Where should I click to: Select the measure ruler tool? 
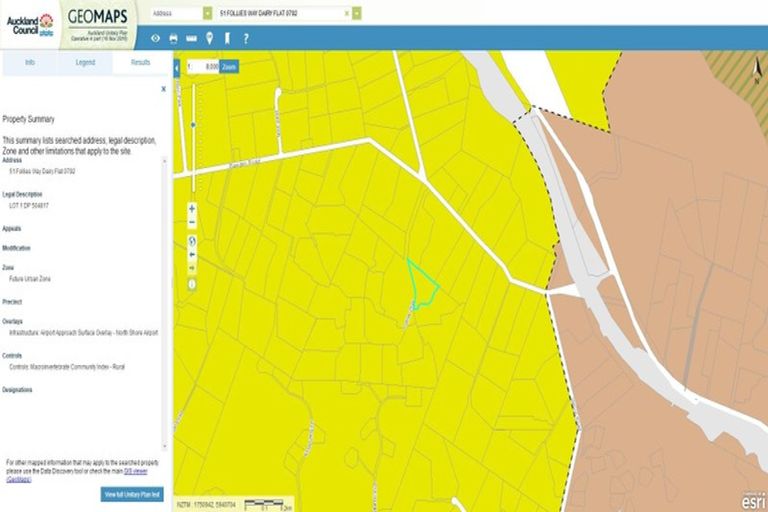[191, 38]
